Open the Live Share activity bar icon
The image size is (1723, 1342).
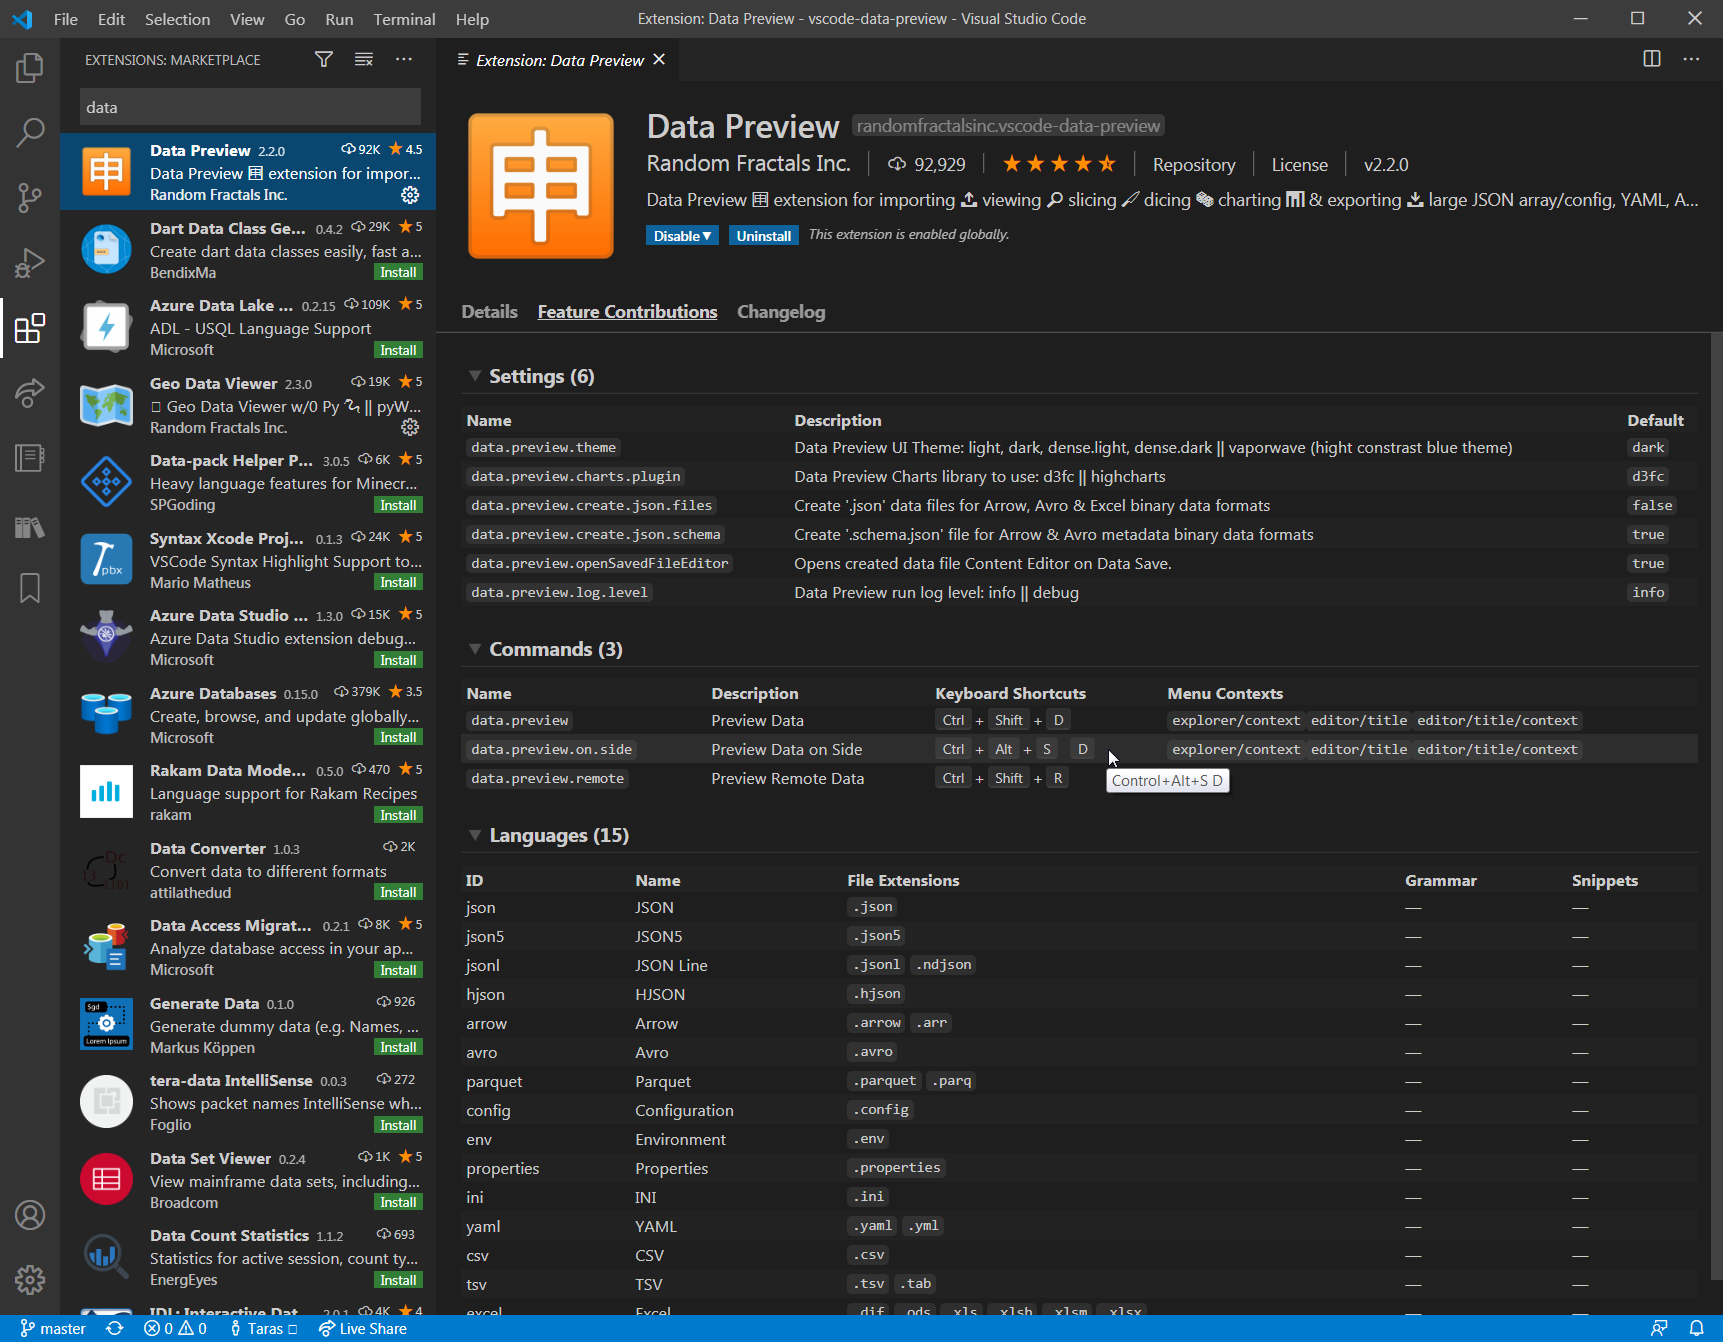(x=30, y=393)
